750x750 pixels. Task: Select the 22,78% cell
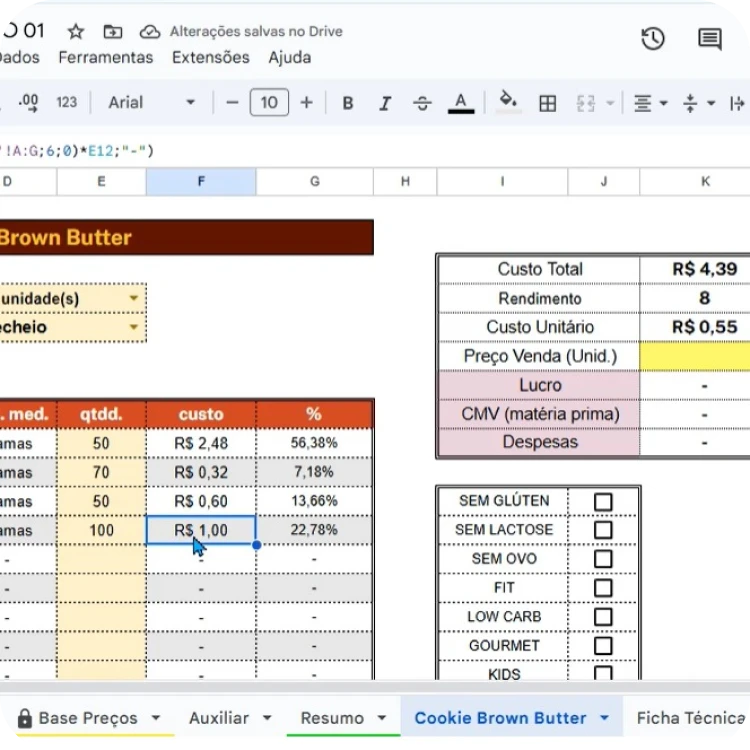pyautogui.click(x=314, y=530)
